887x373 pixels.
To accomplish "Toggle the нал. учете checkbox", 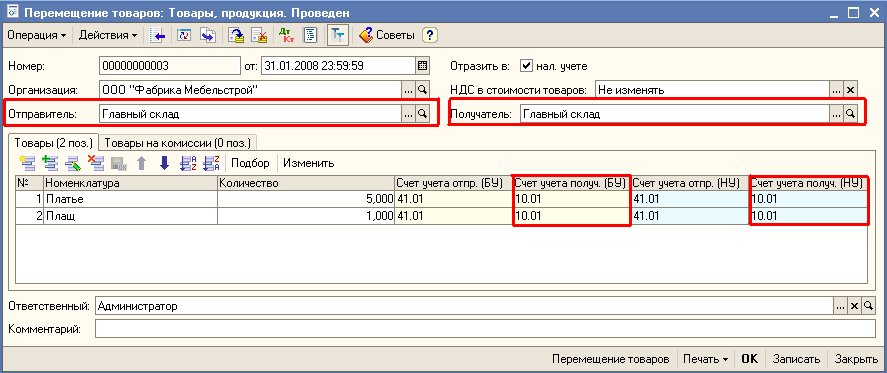I will tap(526, 66).
